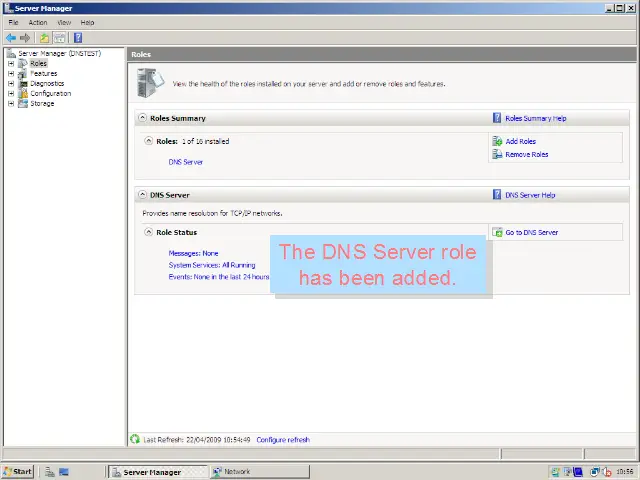Screen dimensions: 640x480
Task: Open the Action menu
Action: coord(38,22)
